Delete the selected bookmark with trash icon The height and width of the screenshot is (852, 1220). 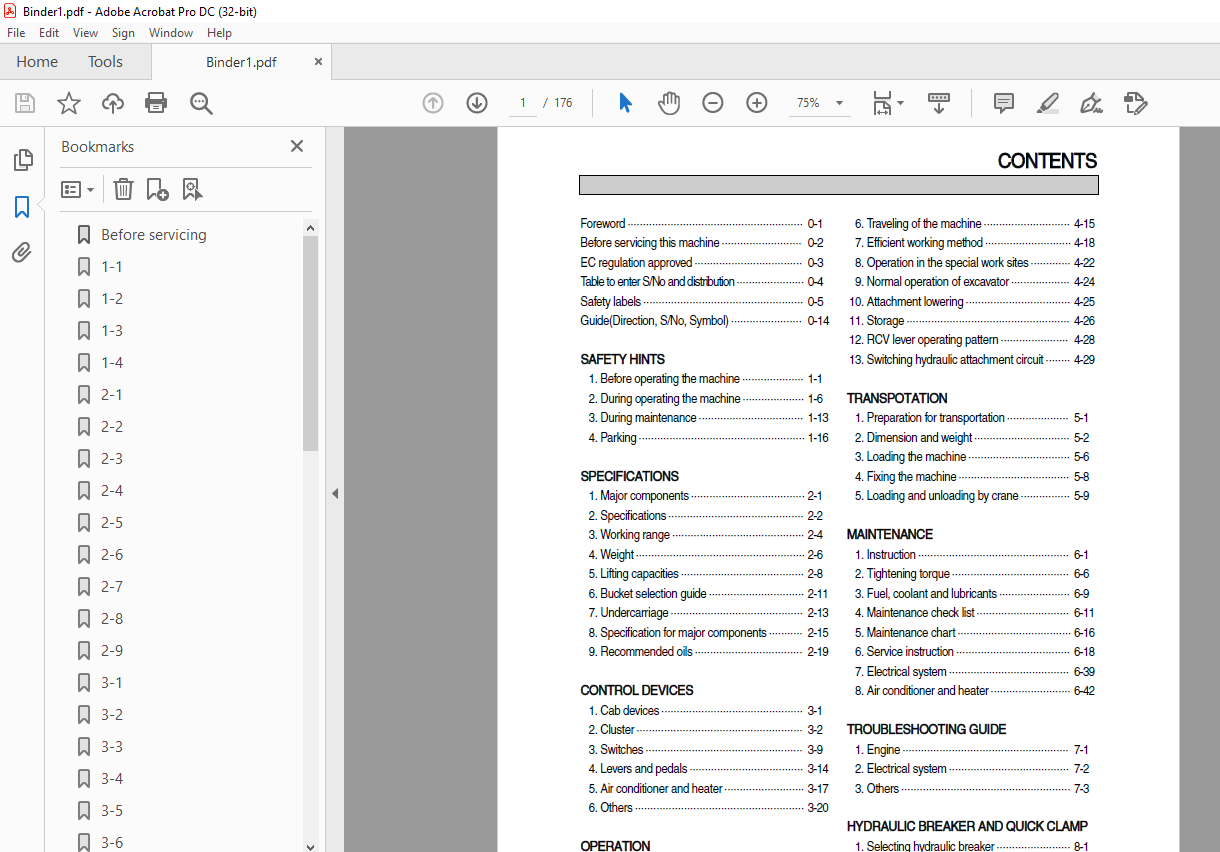tap(123, 189)
